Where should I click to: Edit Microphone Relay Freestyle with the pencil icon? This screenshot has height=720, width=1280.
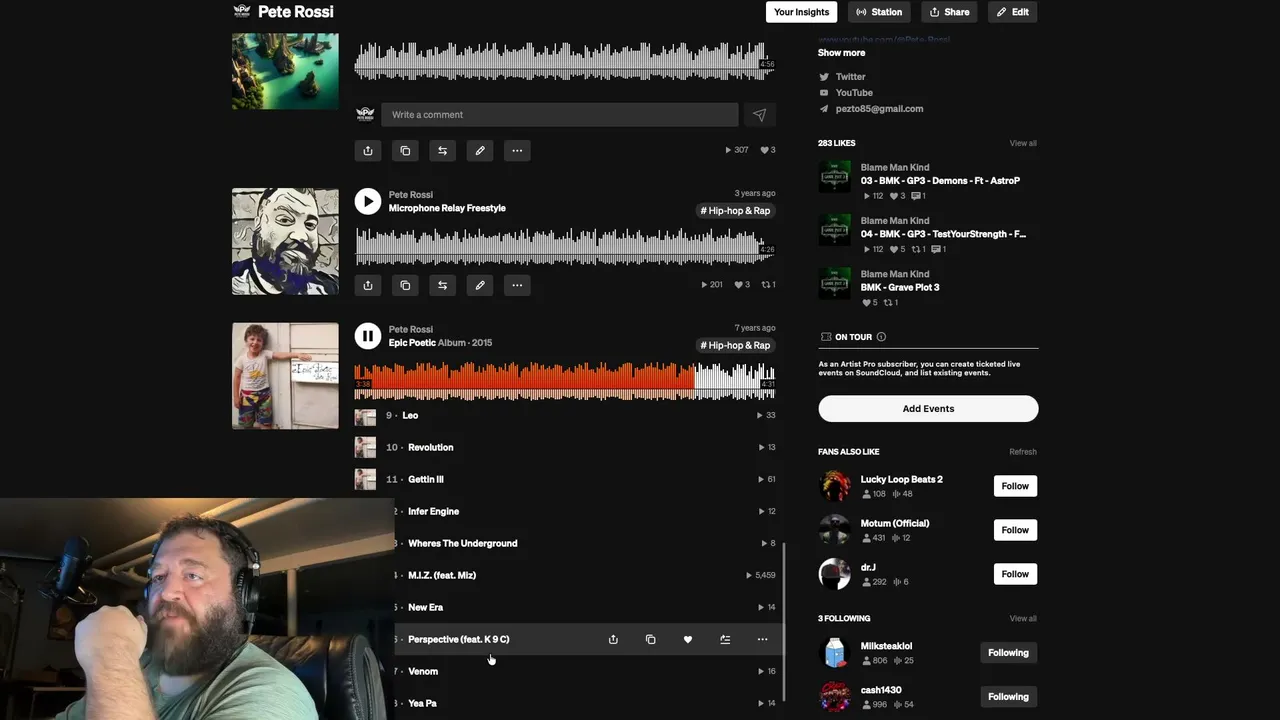click(480, 285)
